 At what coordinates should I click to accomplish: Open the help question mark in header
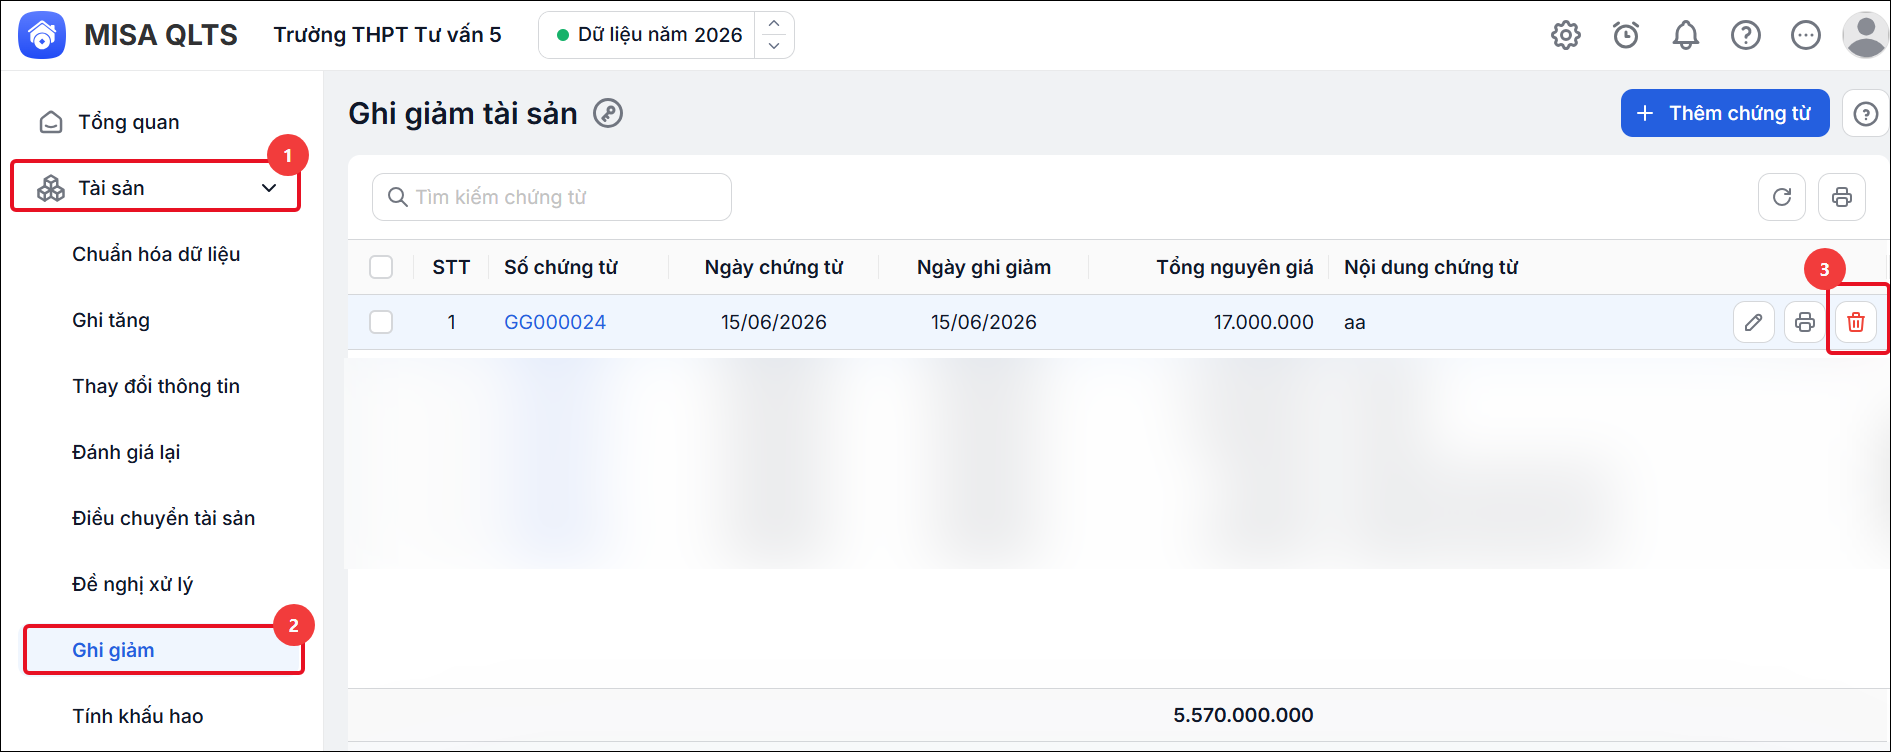(1746, 35)
